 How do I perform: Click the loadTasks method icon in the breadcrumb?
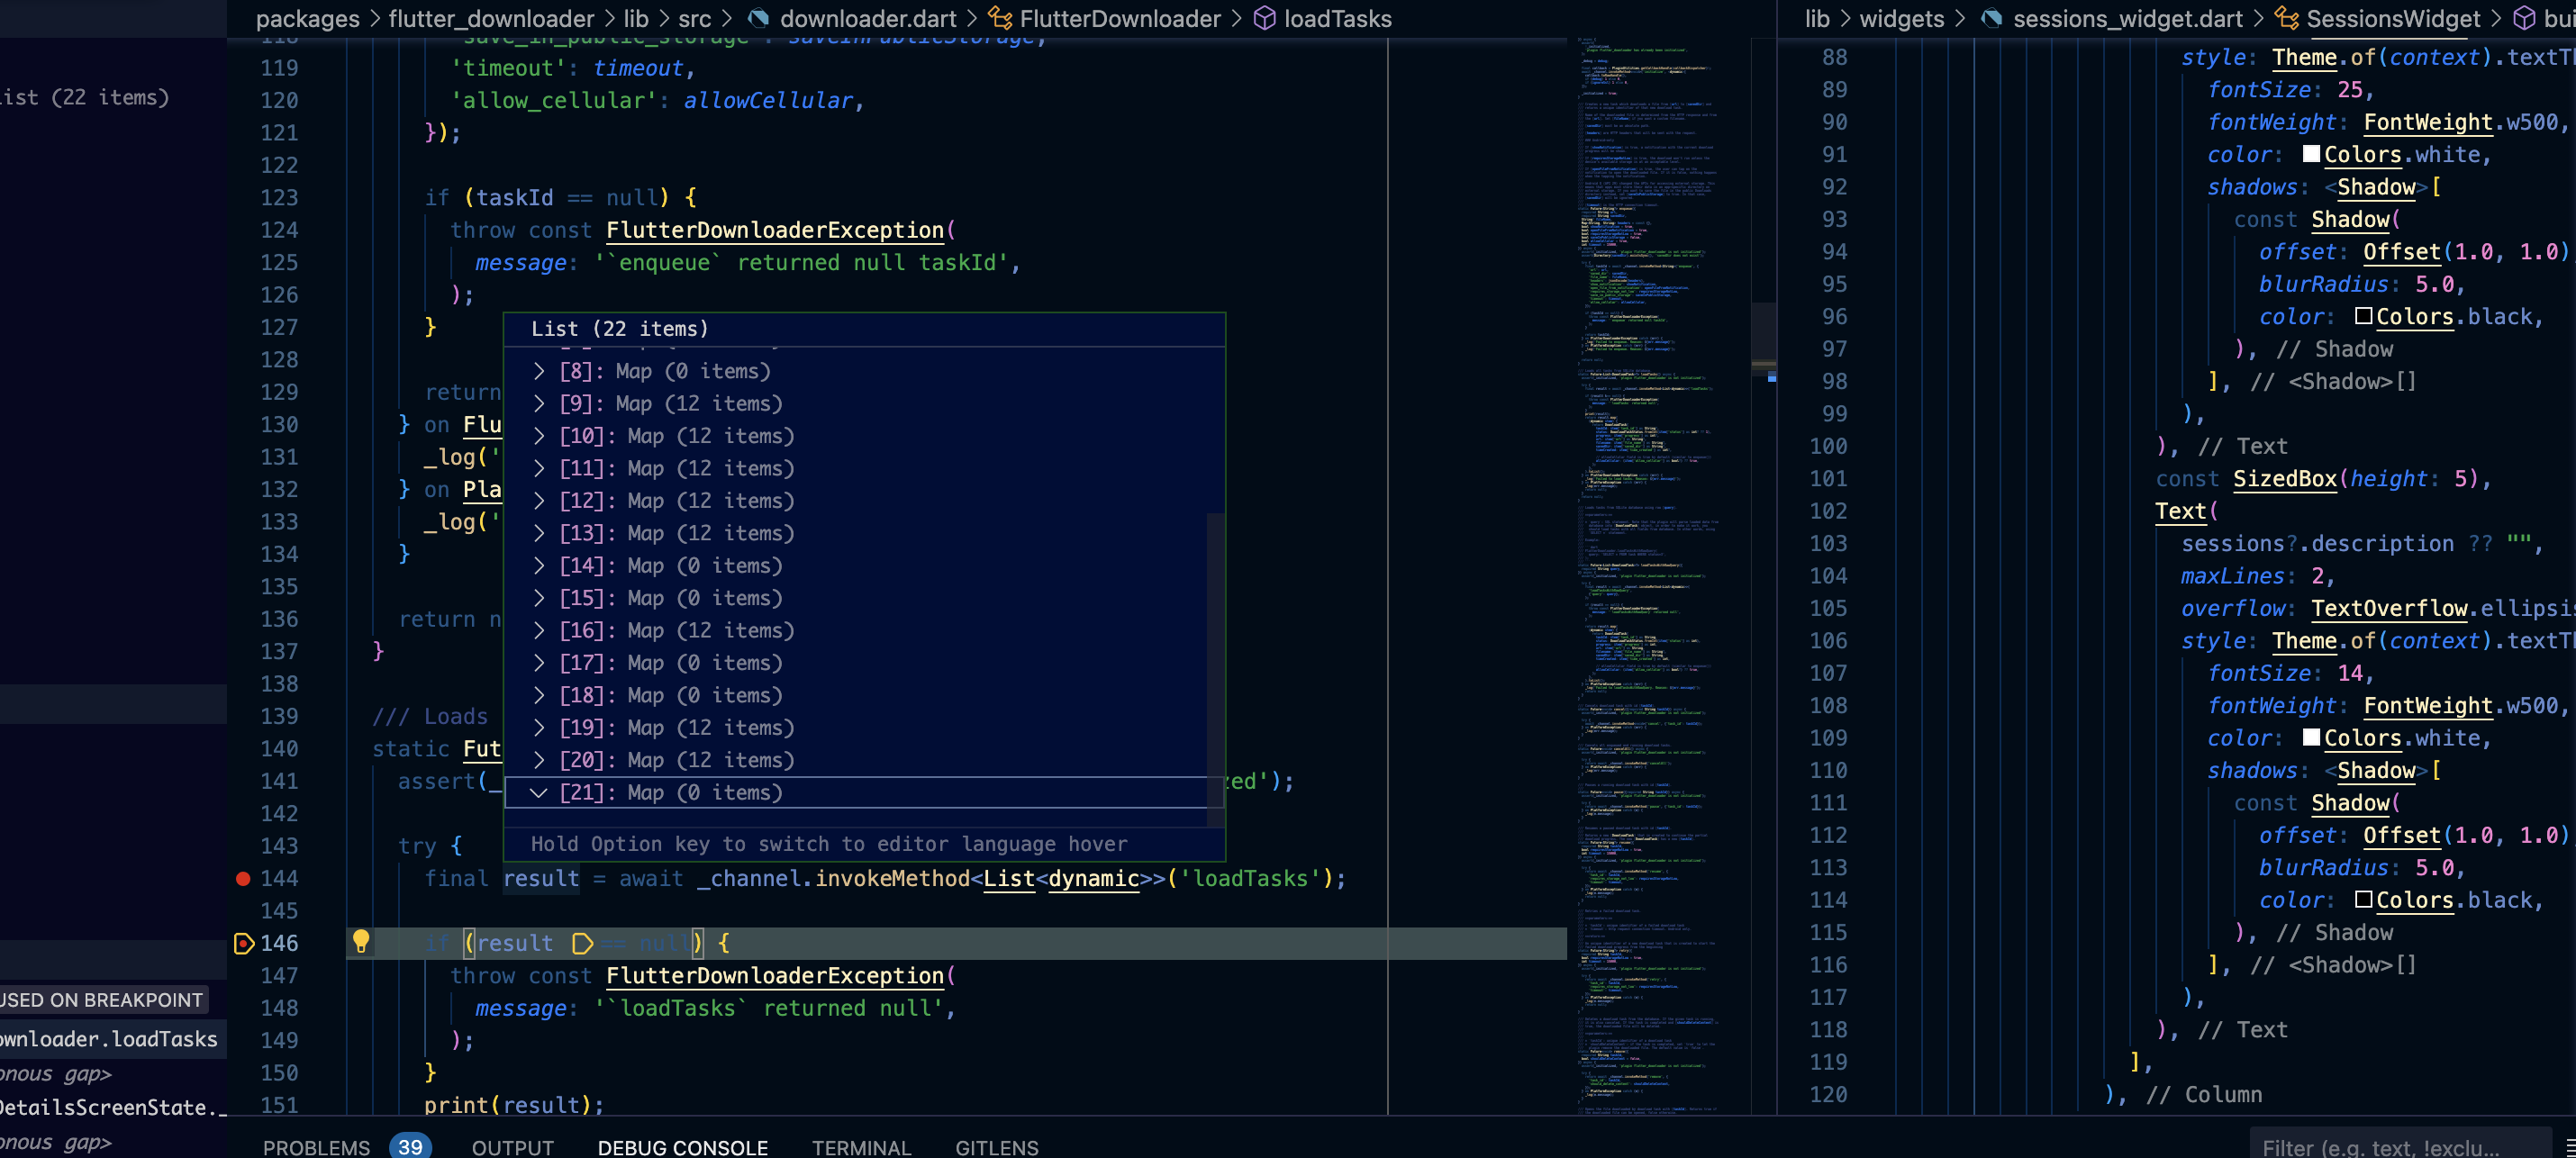1264,18
